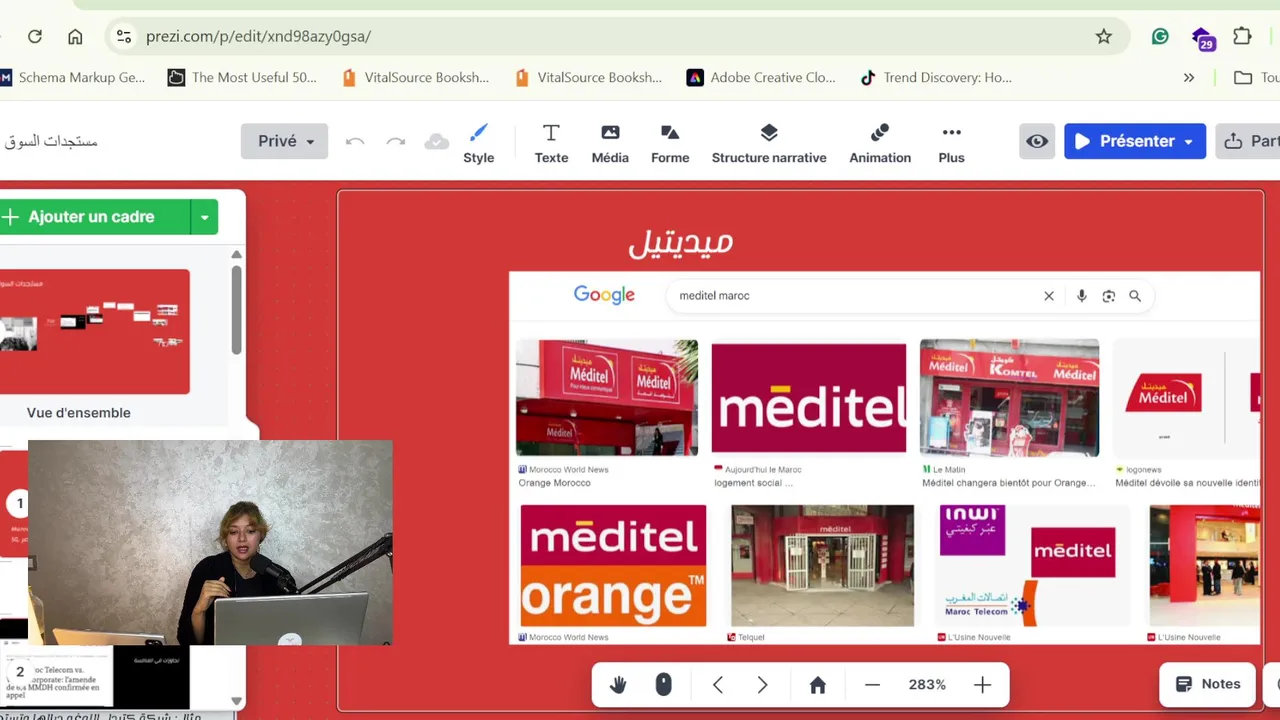Check cloud save status icon
This screenshot has width=1280, height=720.
coord(437,141)
